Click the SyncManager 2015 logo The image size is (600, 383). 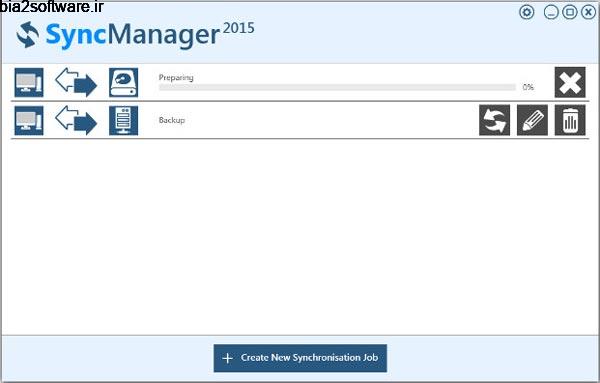135,35
